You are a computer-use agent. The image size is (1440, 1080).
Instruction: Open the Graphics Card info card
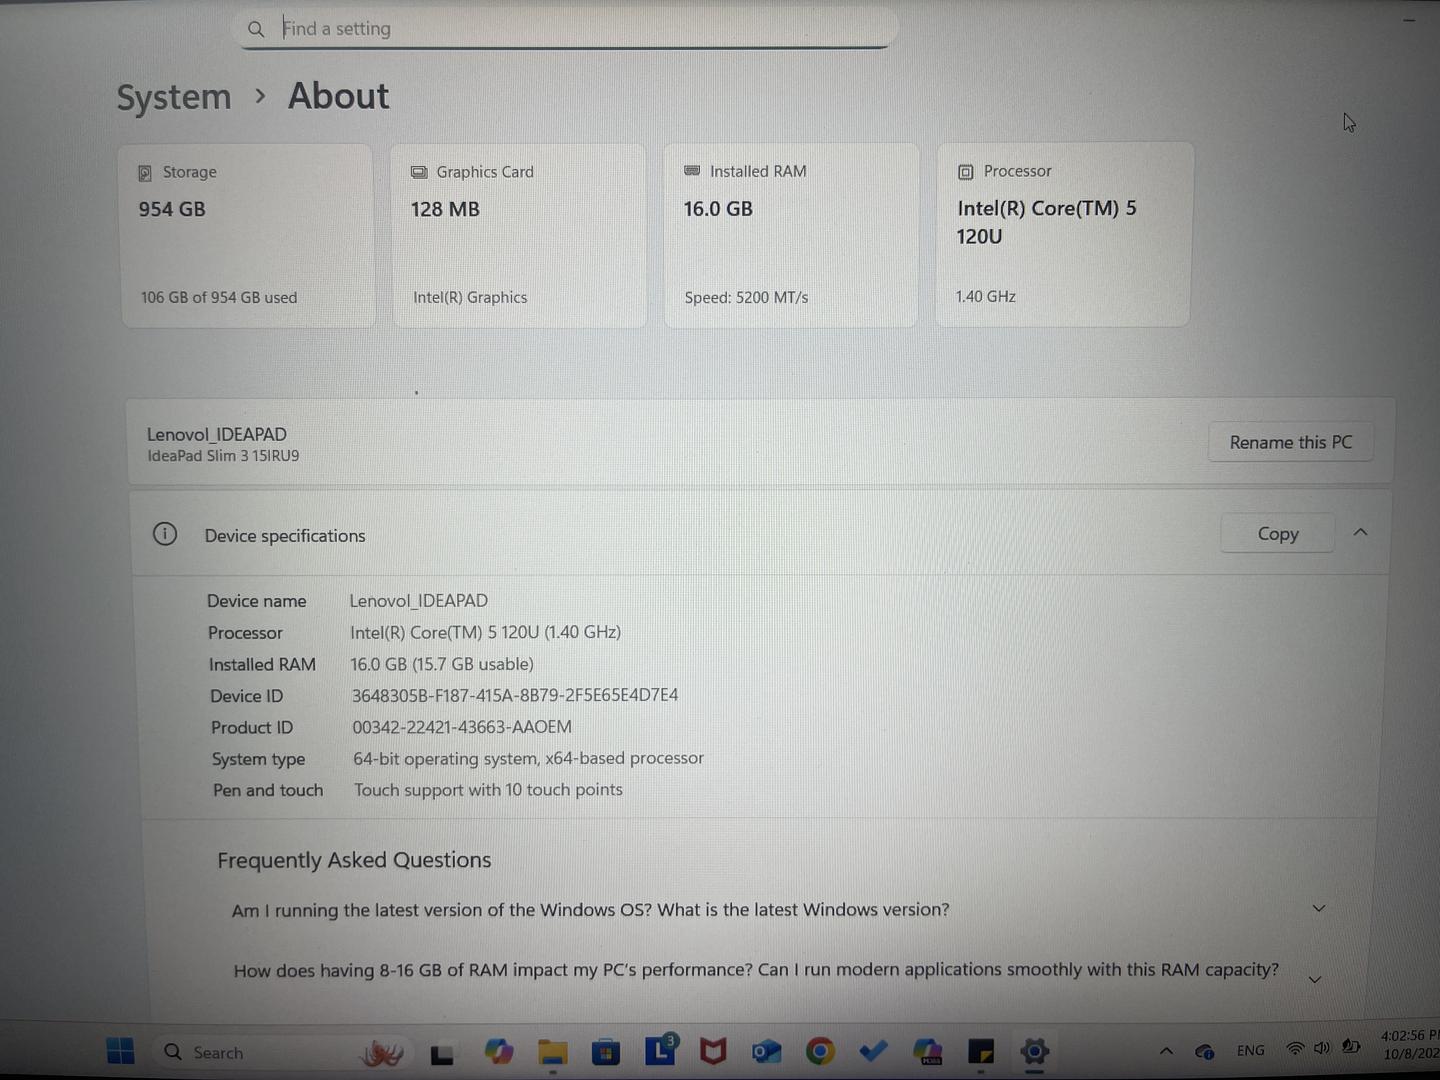point(519,236)
